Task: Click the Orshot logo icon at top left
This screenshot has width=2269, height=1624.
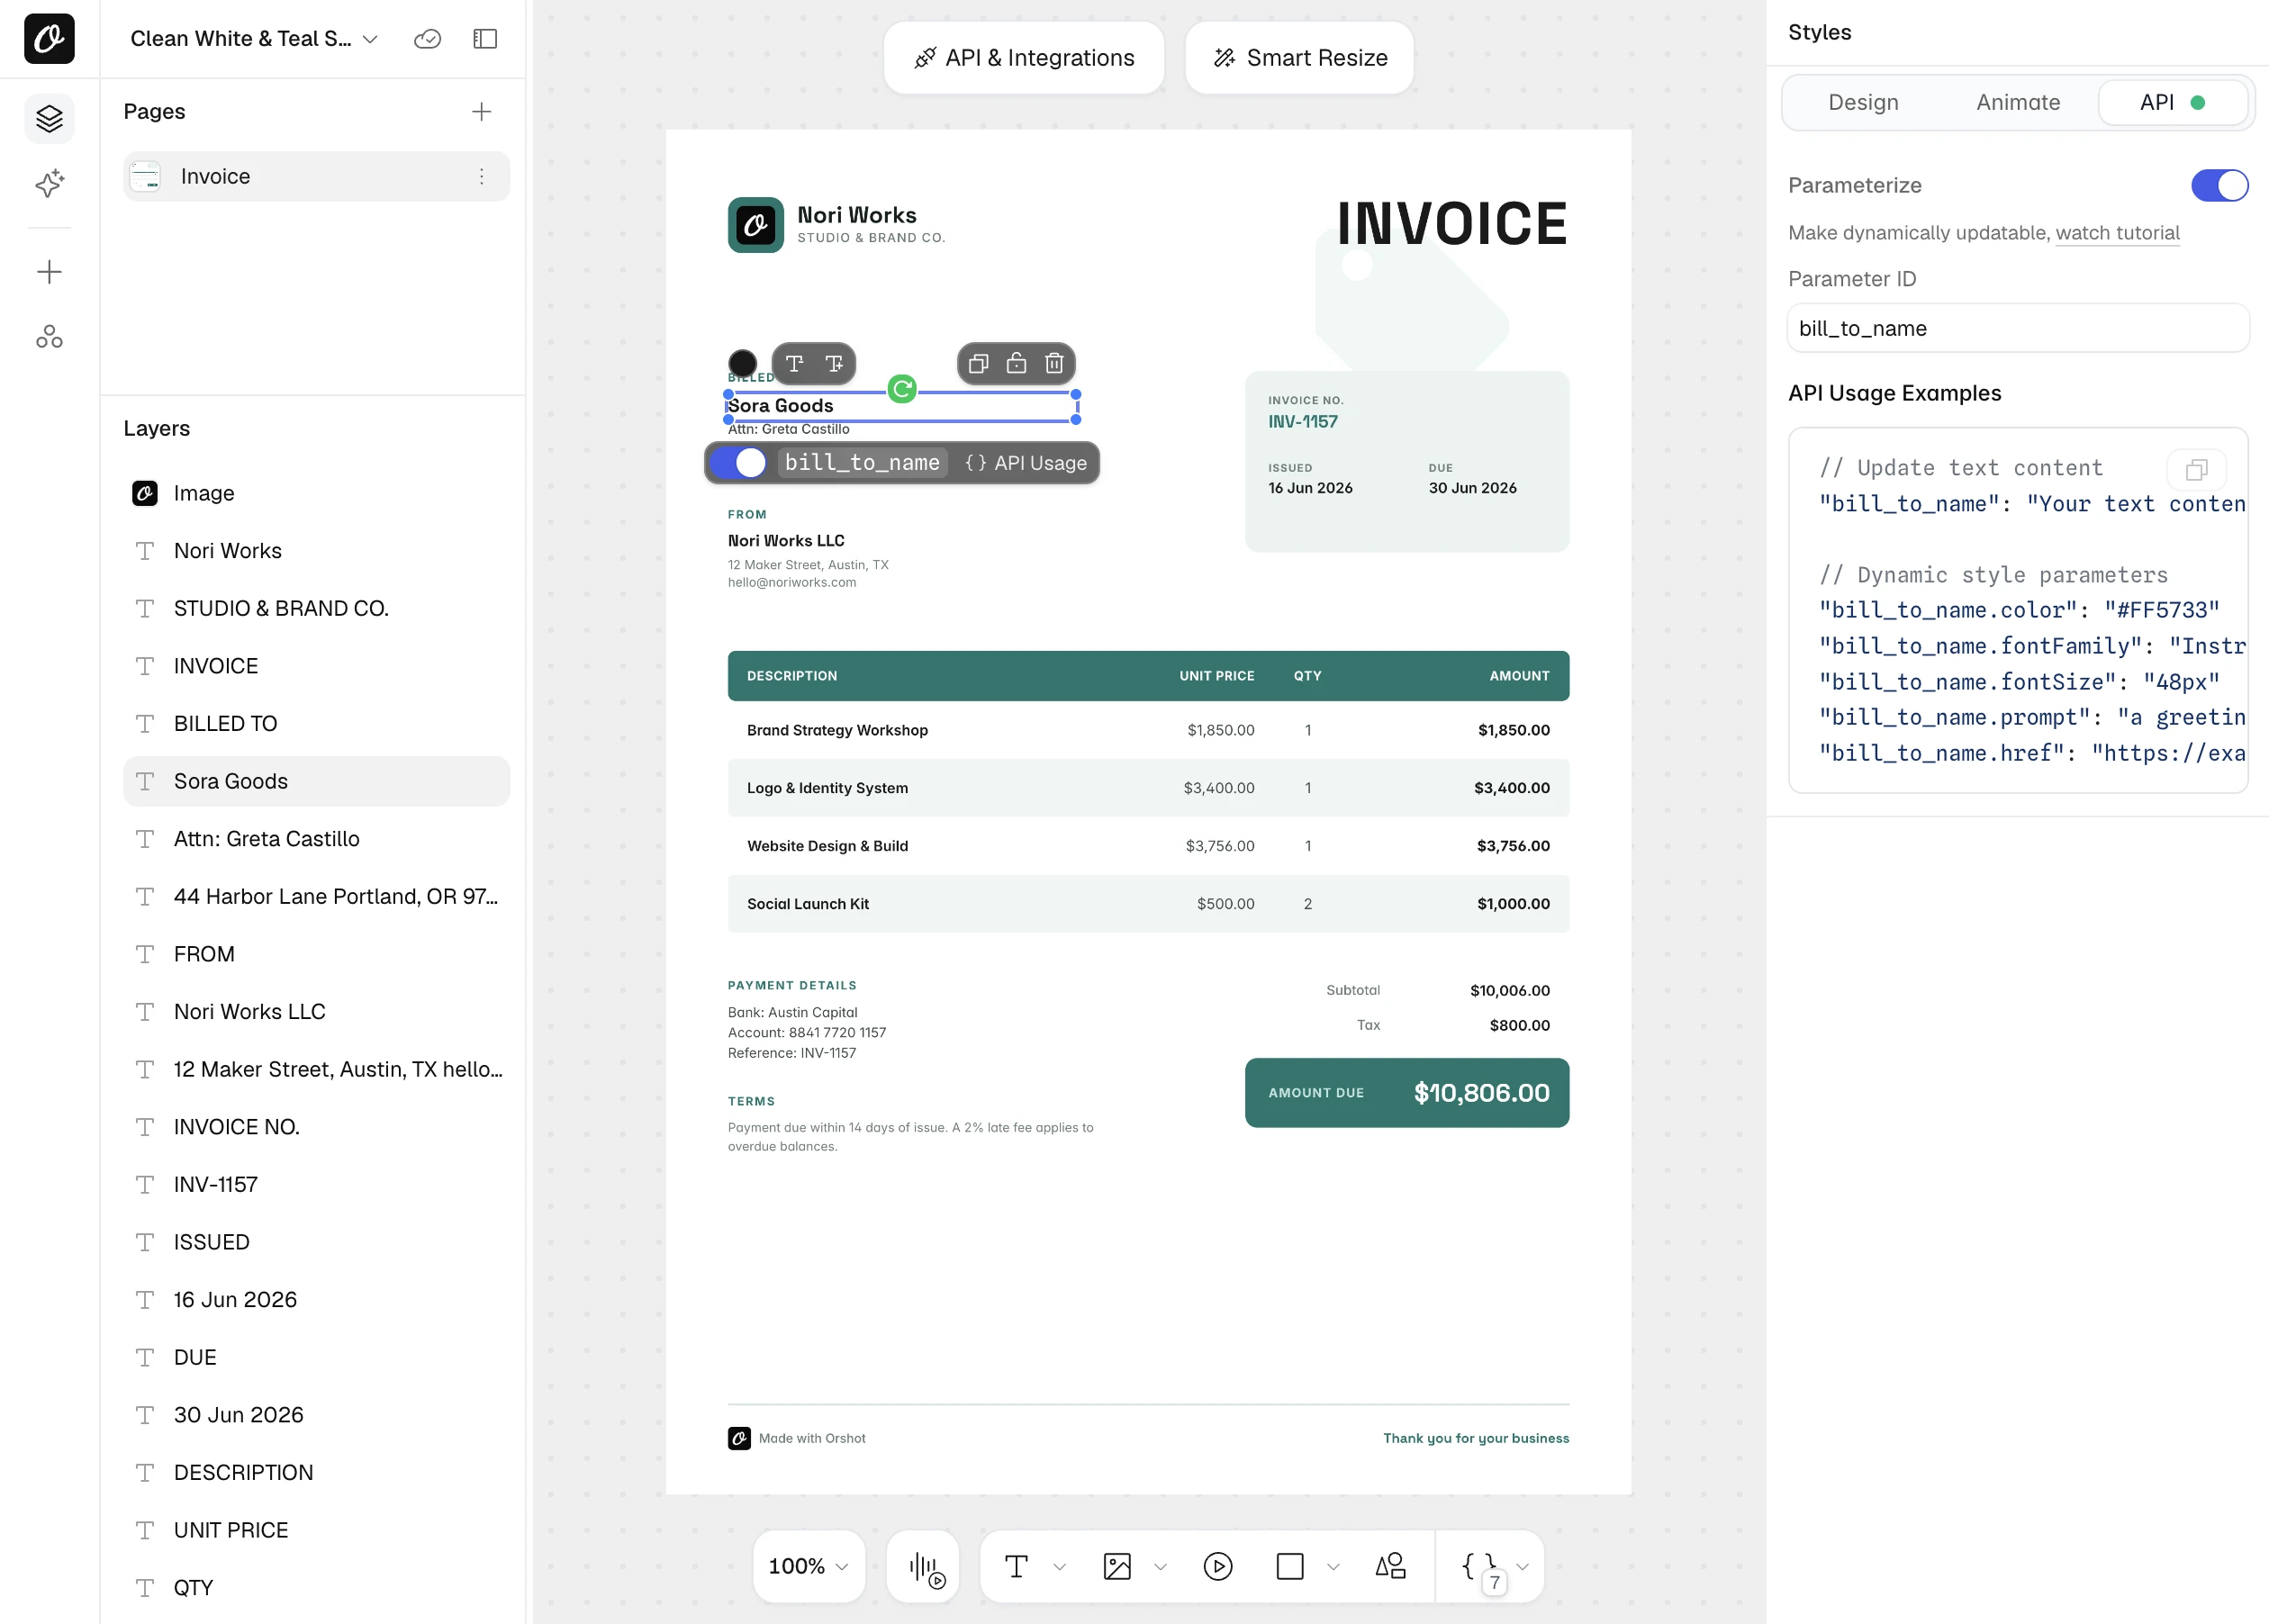Action: [49, 38]
